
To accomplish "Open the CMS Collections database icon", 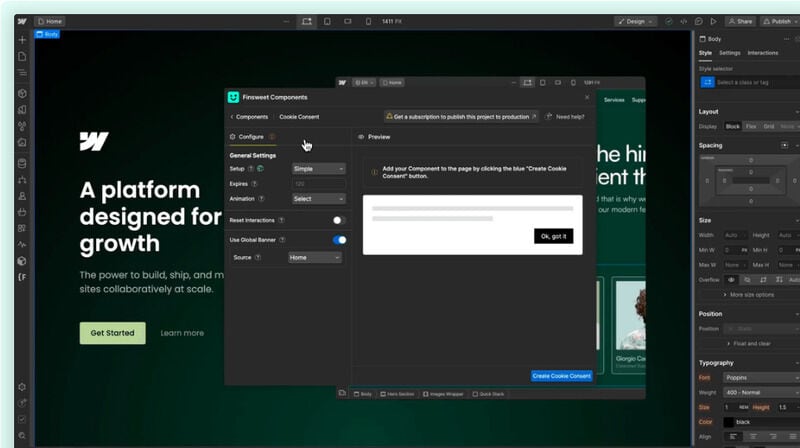I will tap(22, 162).
